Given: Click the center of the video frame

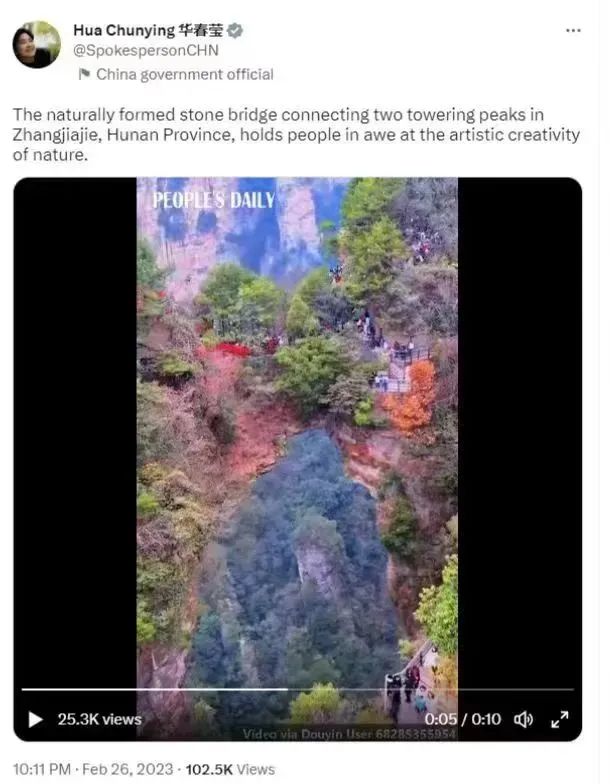Looking at the screenshot, I should coord(298,459).
